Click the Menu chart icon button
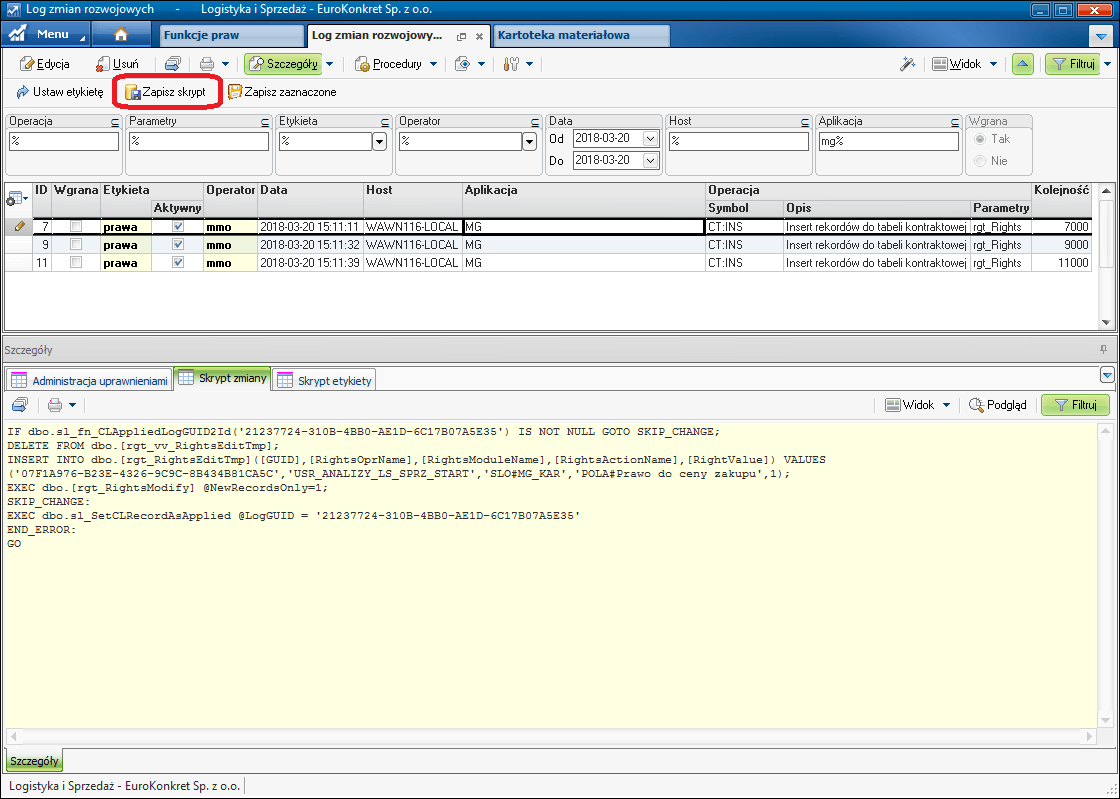Viewport: 1120px width, 799px height. 45,34
